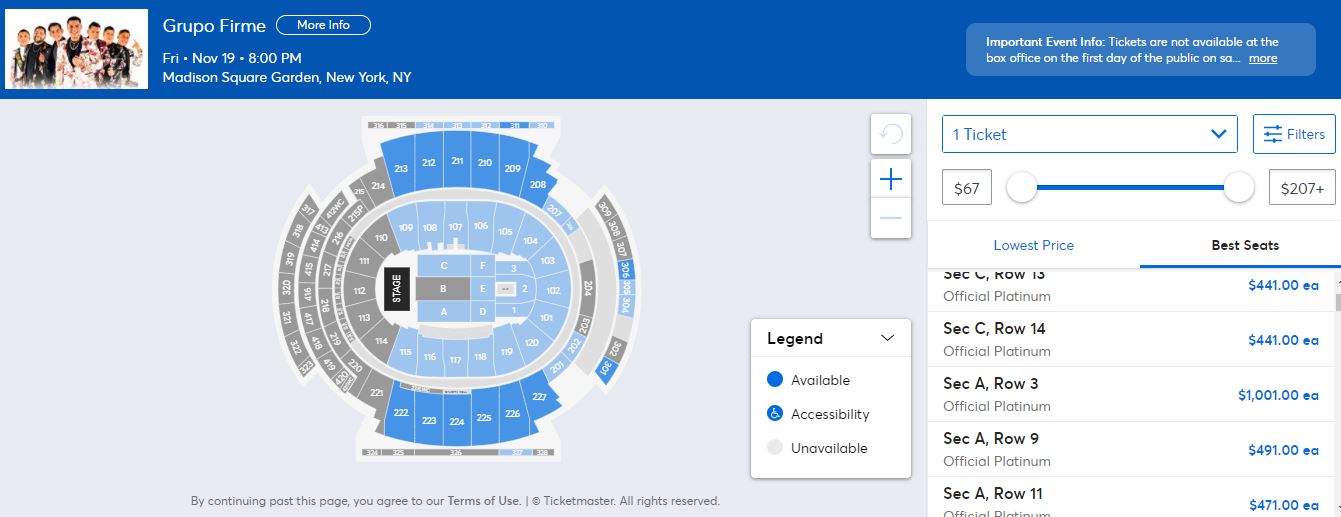The width and height of the screenshot is (1341, 517).
Task: Click the Grupo Firme event thumbnail
Action: pos(76,49)
